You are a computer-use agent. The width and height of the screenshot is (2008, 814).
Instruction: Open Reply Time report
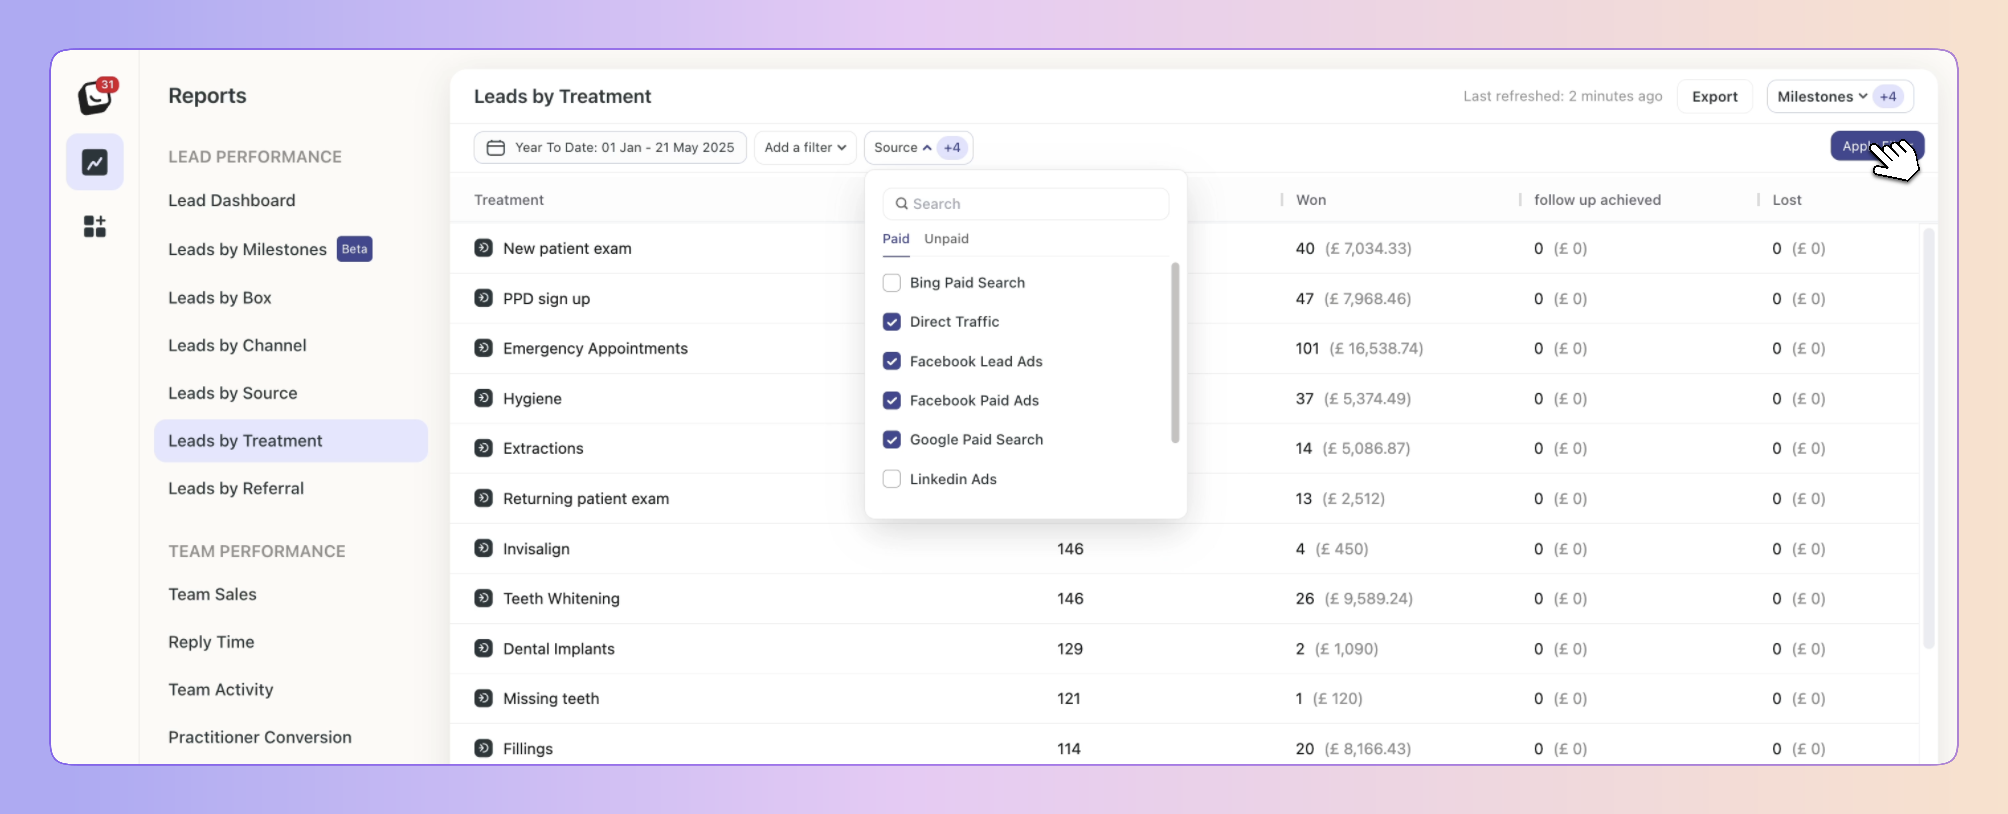(x=211, y=643)
